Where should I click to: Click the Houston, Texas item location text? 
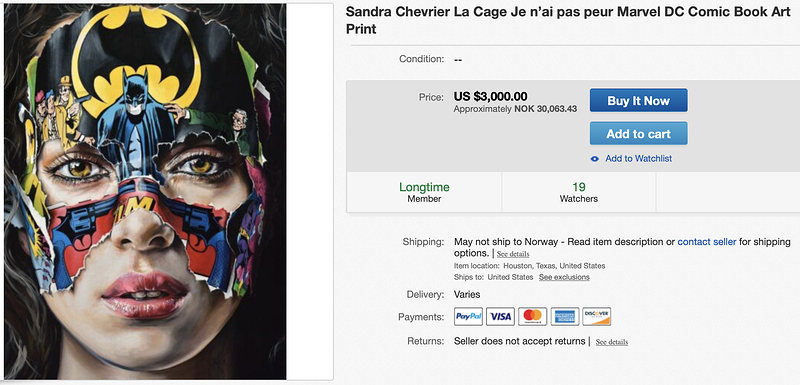click(554, 266)
